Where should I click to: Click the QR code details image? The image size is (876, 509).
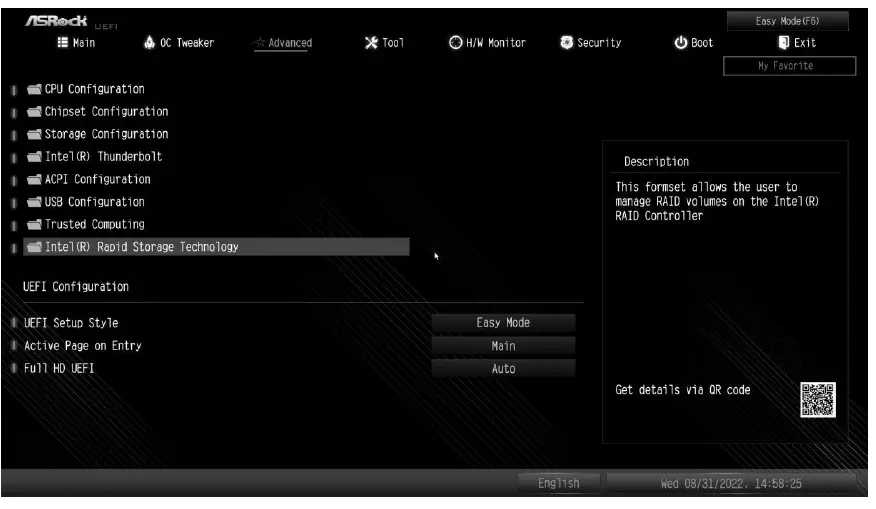tap(817, 400)
